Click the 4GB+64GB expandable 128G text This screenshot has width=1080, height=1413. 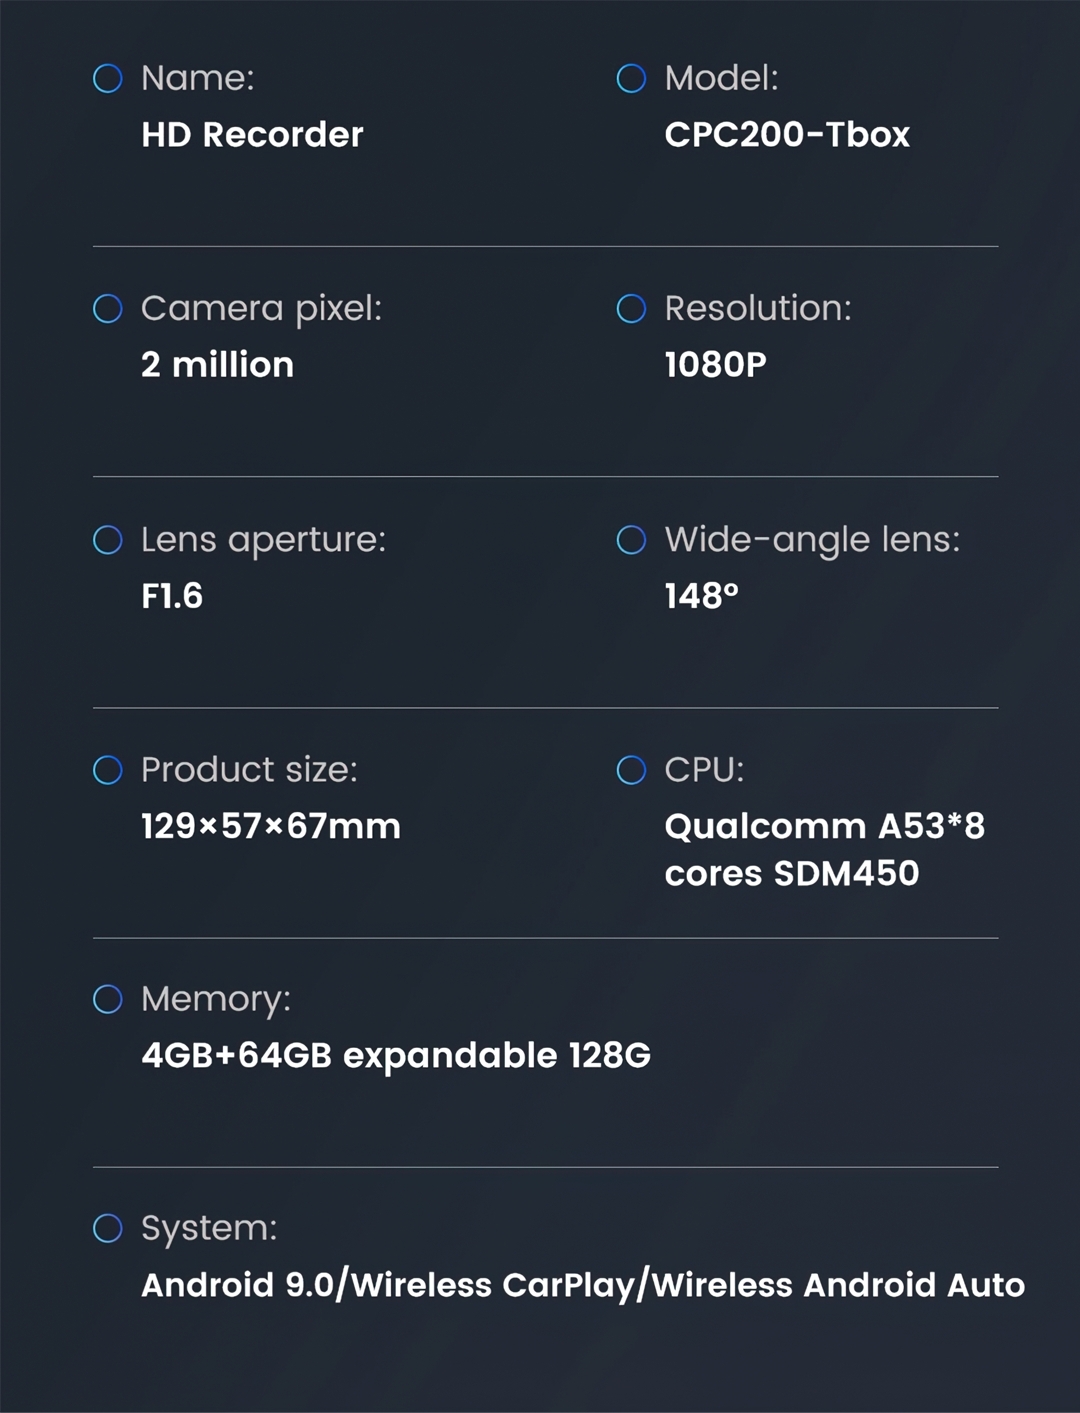pos(396,1055)
